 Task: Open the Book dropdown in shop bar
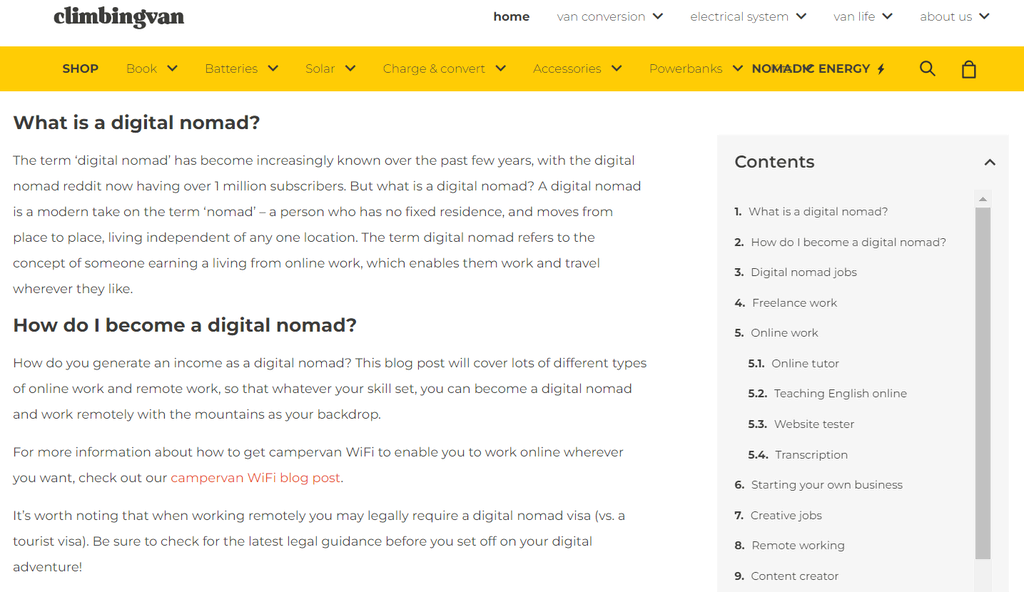tap(152, 69)
